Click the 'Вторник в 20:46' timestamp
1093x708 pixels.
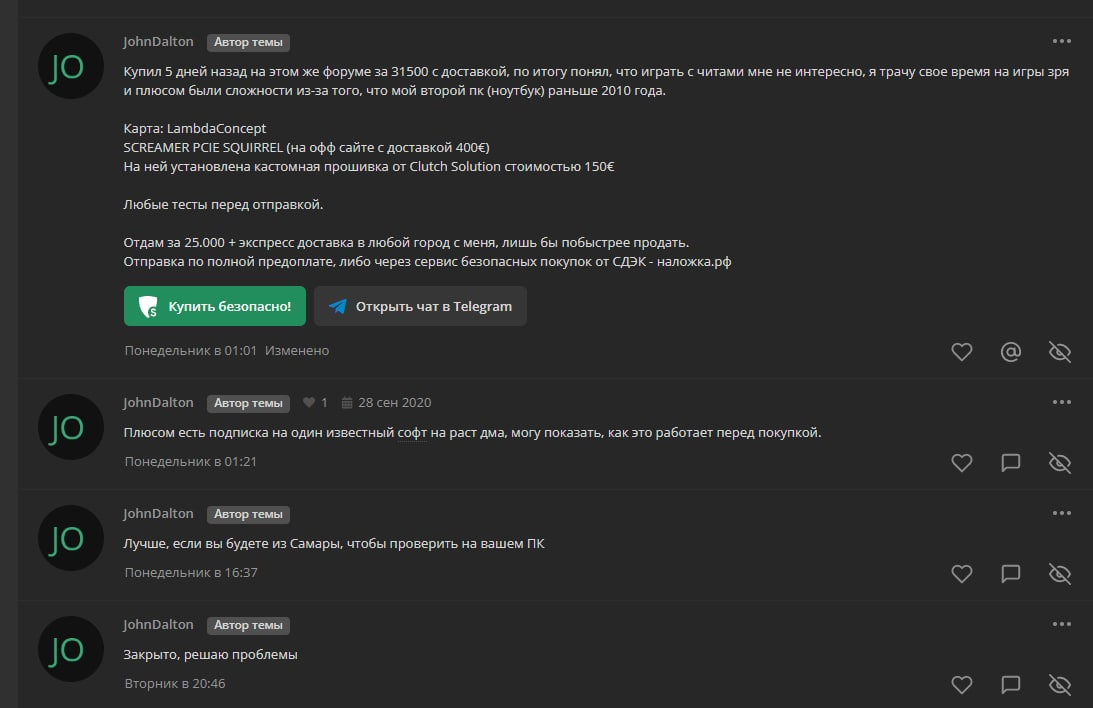(x=175, y=684)
